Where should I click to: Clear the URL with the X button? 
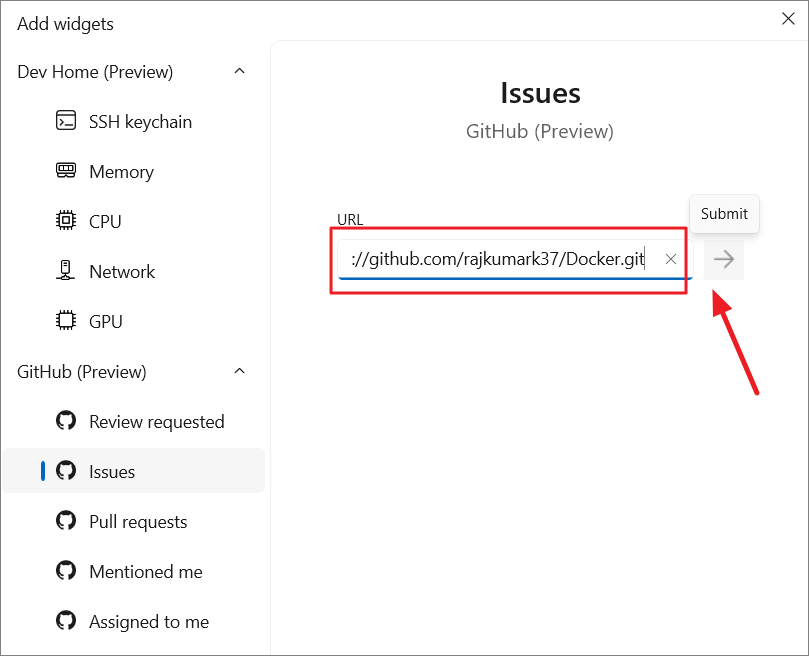point(670,258)
